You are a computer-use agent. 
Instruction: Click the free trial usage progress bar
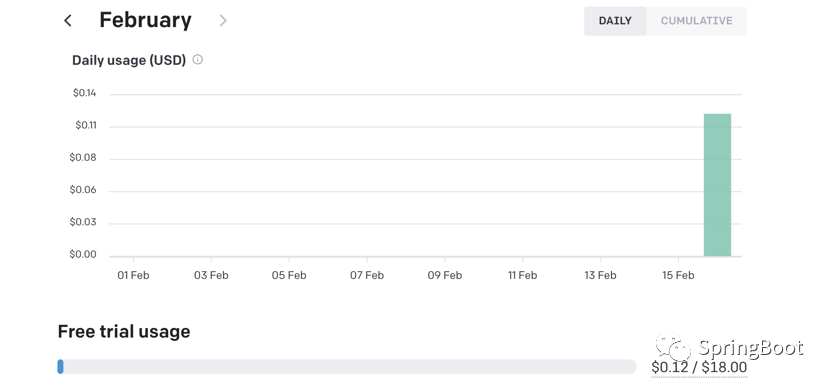[x=347, y=366]
